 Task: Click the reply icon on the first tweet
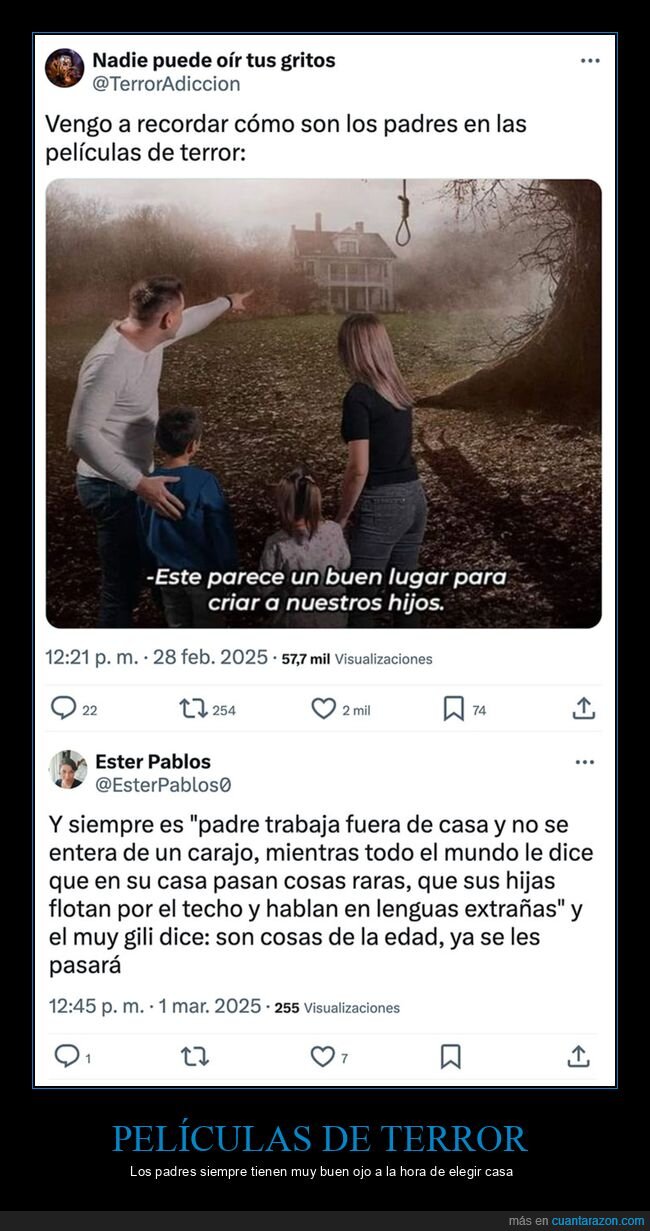click(x=64, y=709)
